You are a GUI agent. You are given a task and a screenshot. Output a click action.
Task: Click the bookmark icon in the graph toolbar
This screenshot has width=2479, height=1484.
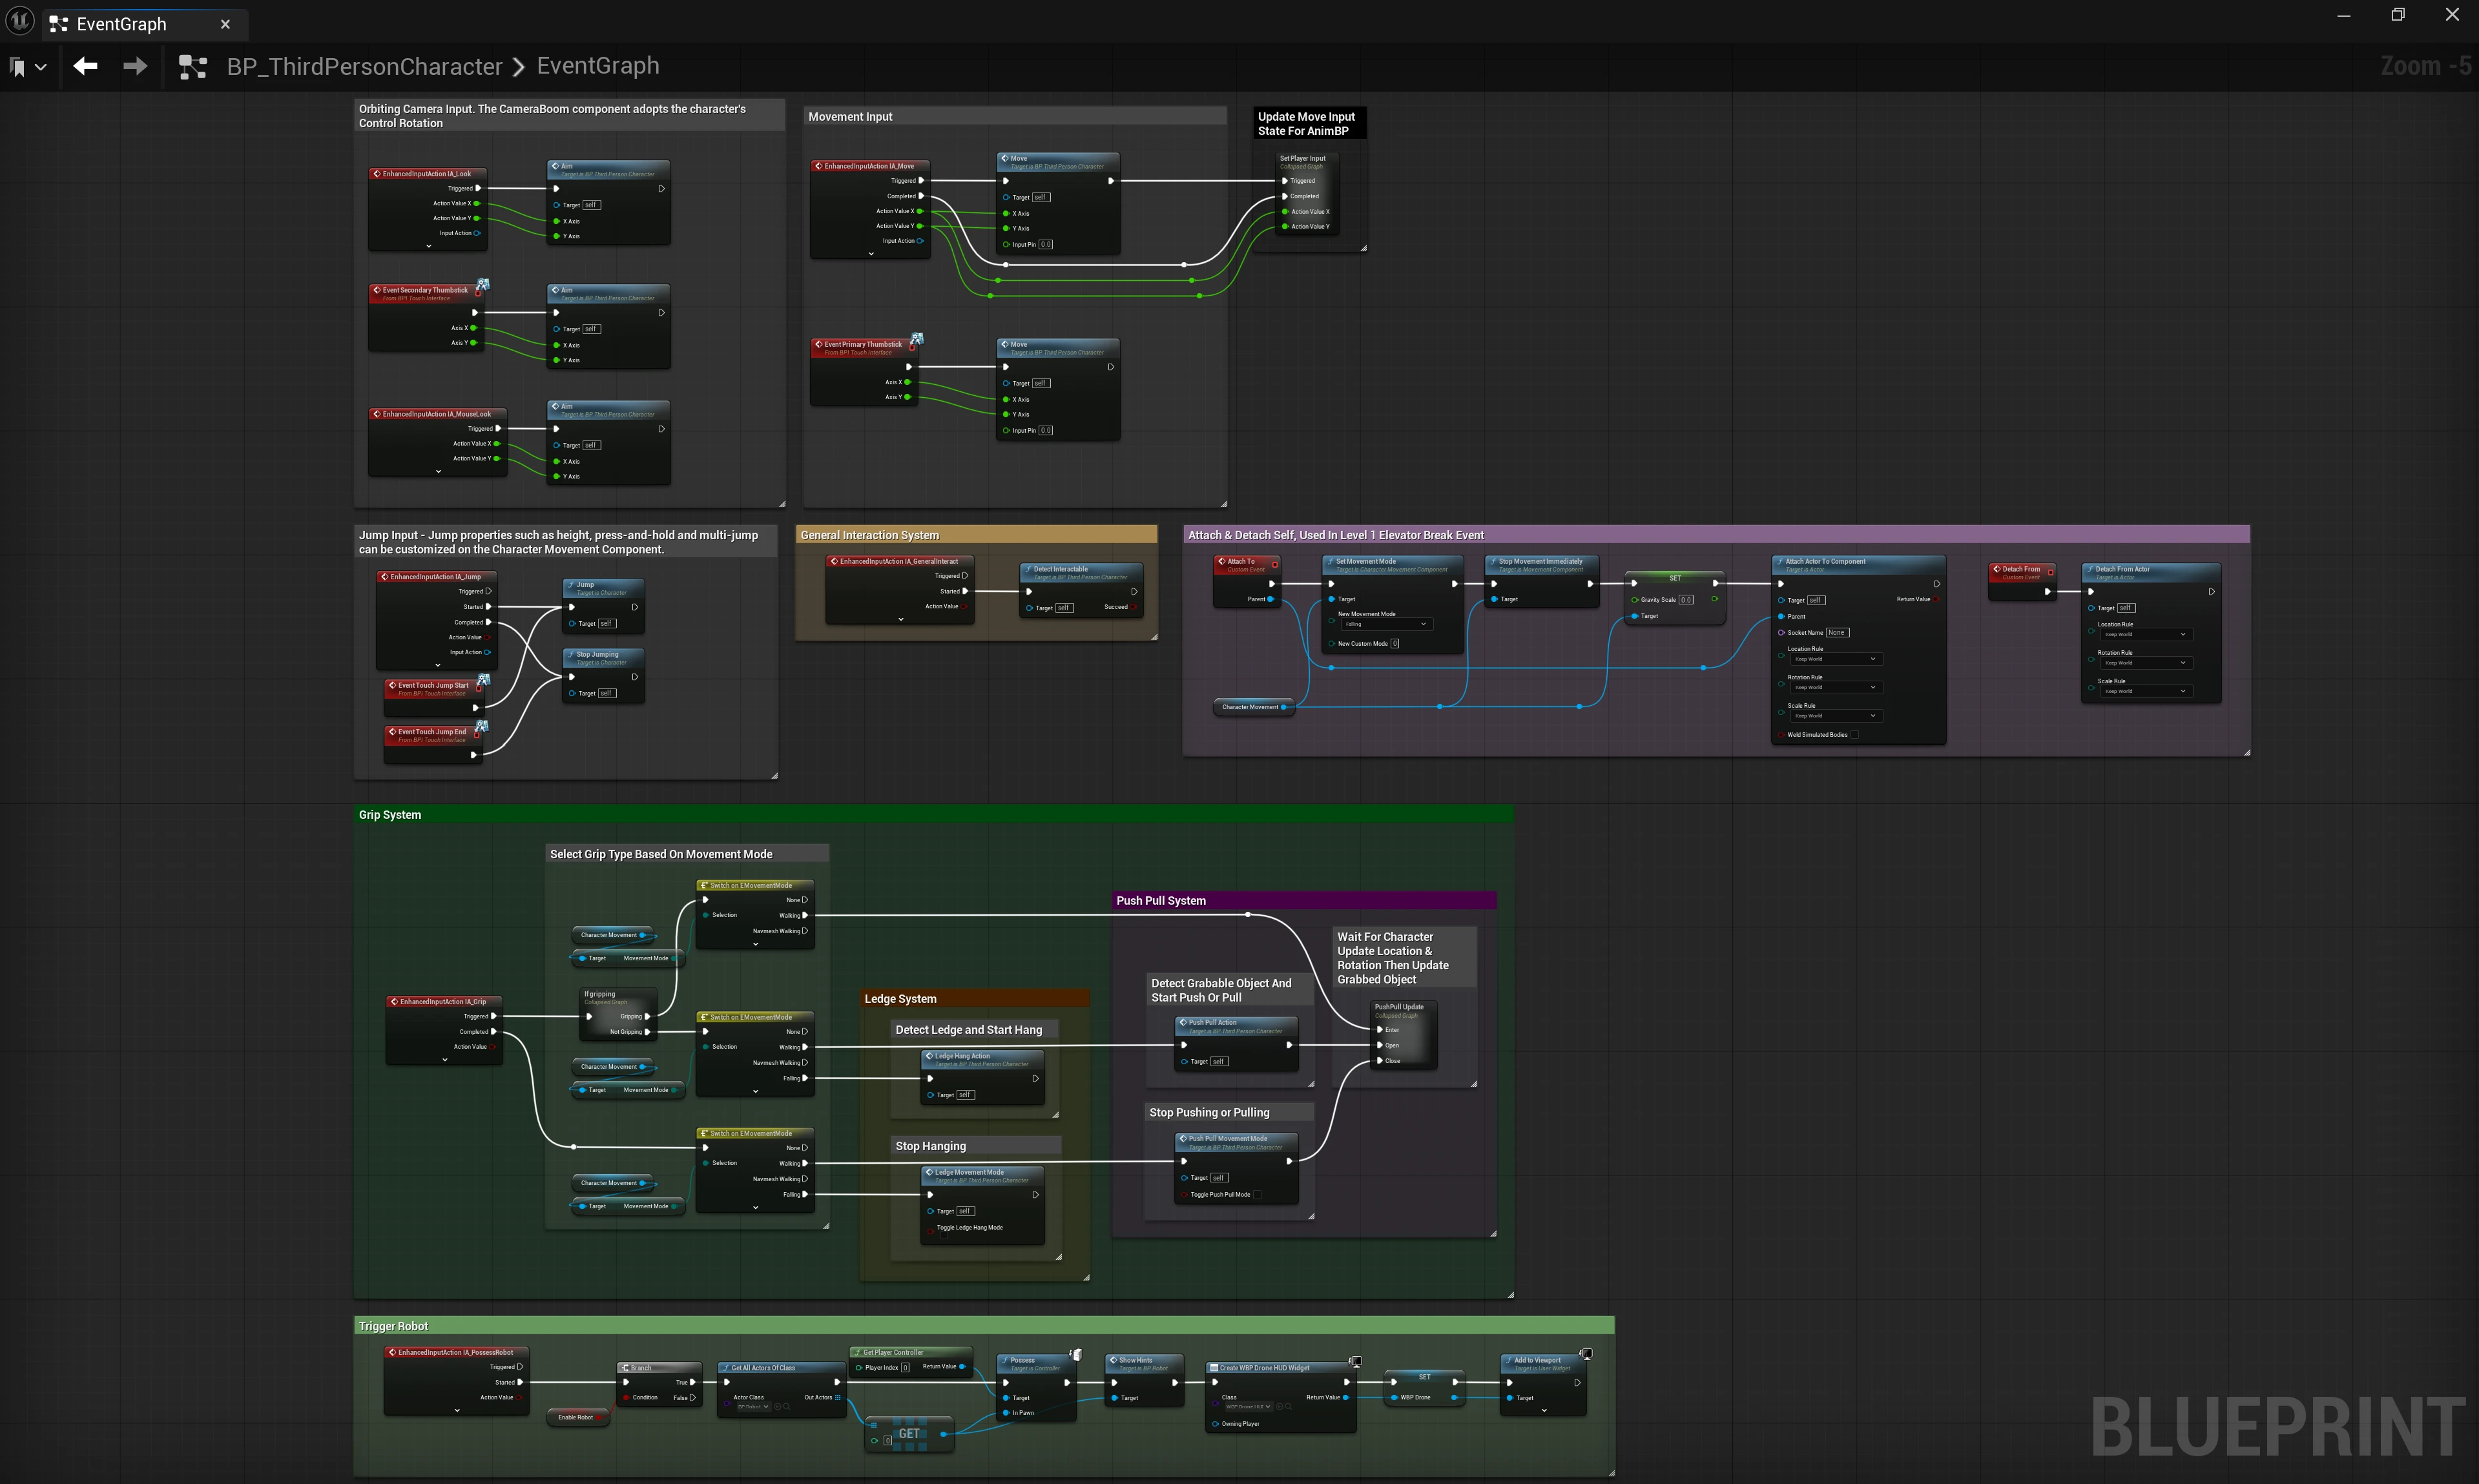point(18,66)
